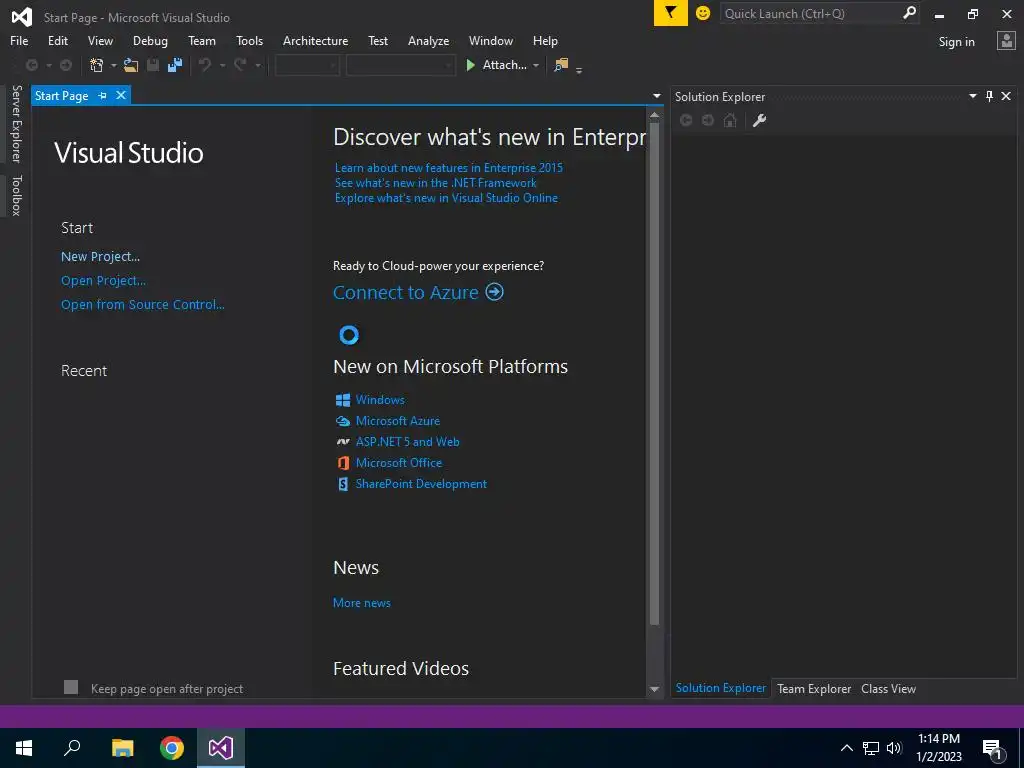Click the New Project... link

point(100,257)
